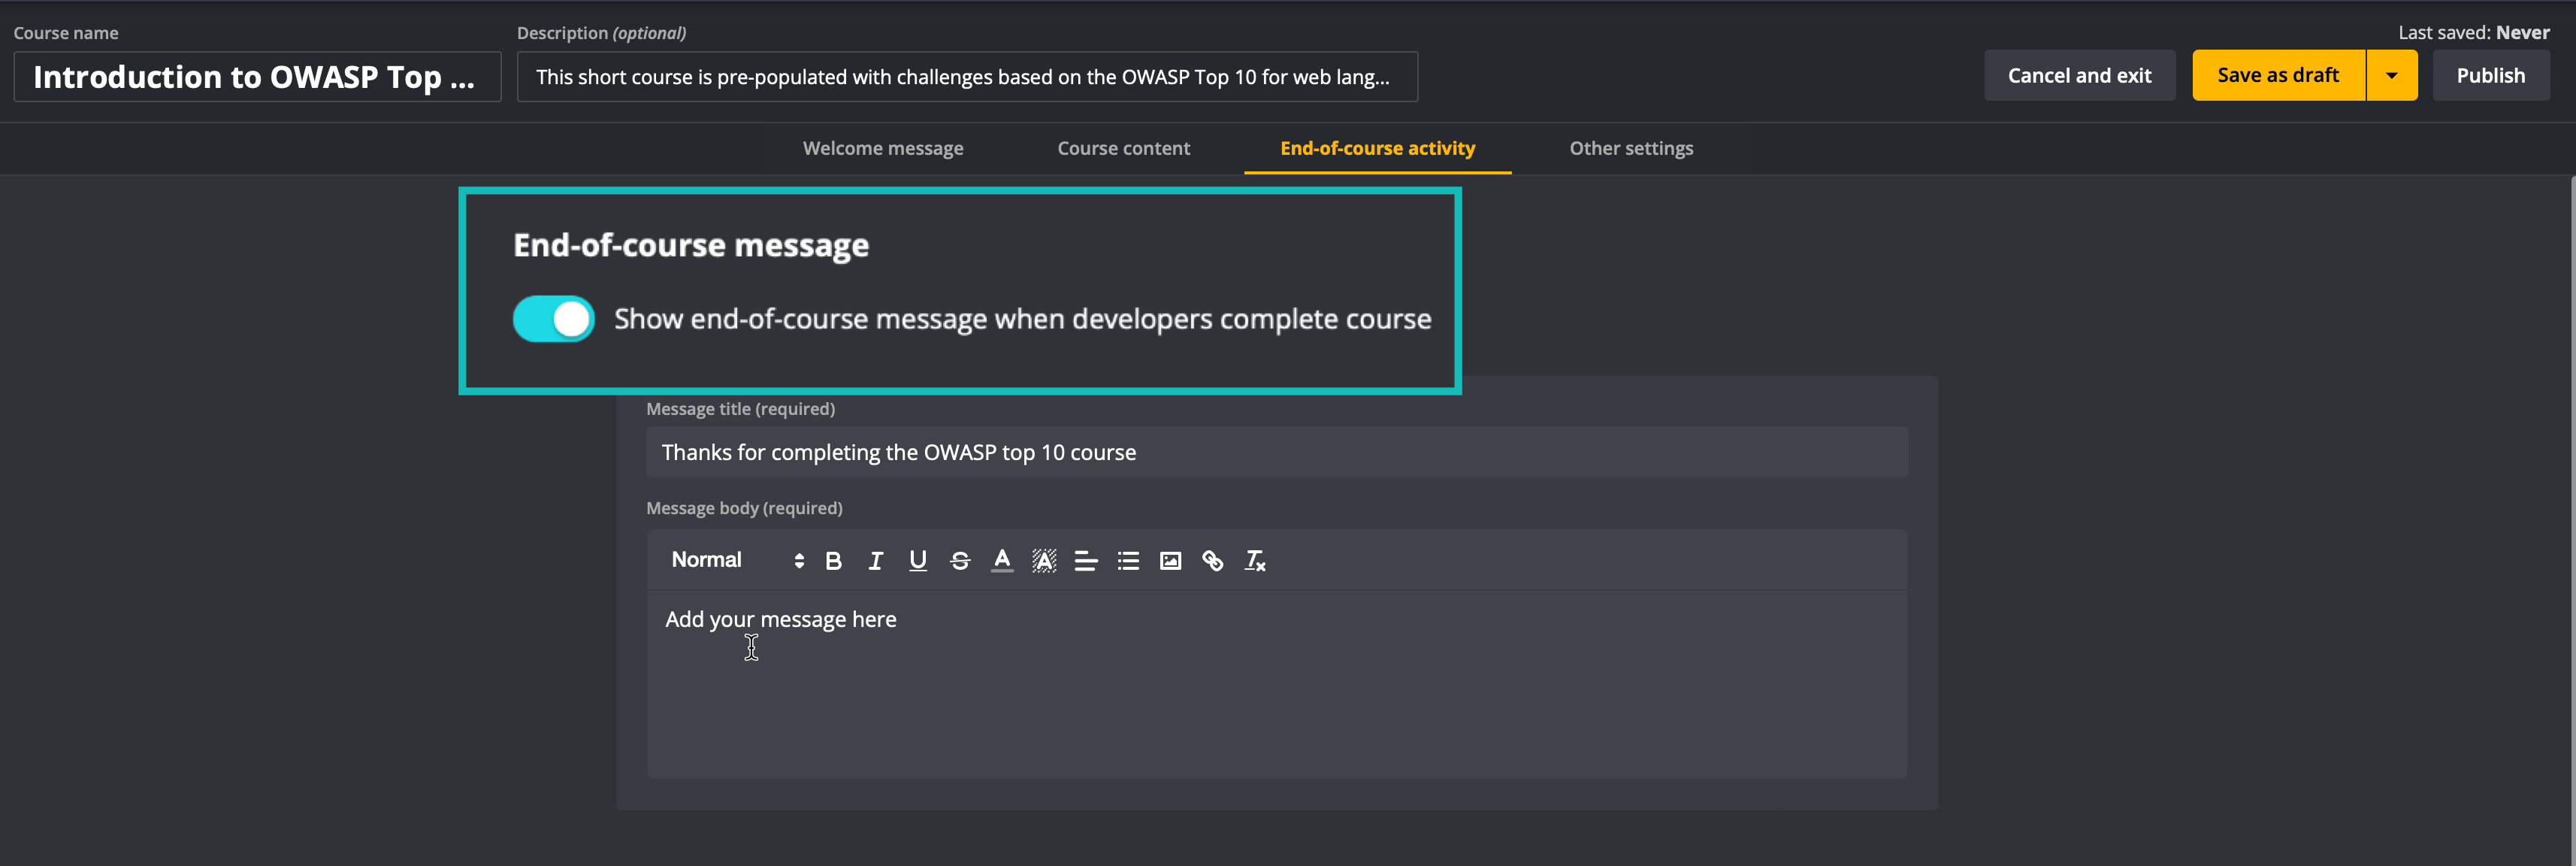
Task: Click 'Message body (required)' label
Action: point(744,508)
